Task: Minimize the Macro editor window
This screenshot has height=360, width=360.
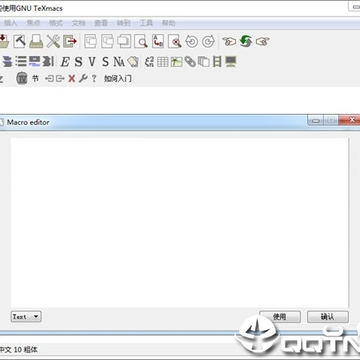Action: [315, 120]
